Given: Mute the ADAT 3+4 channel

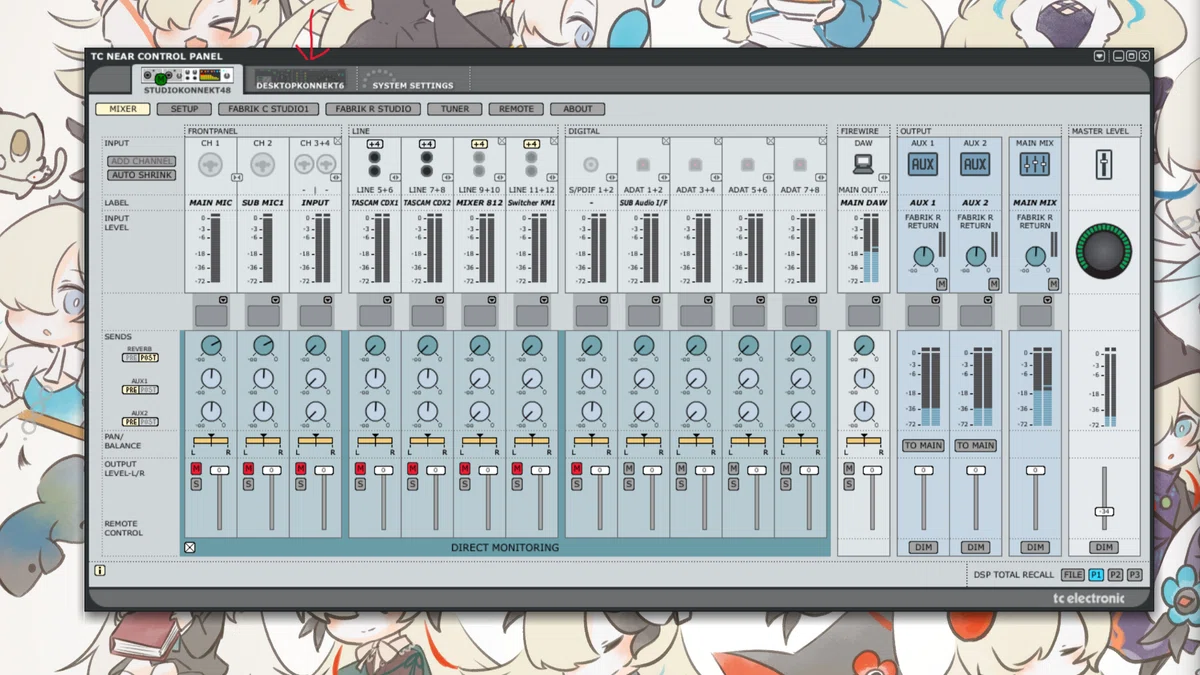Looking at the screenshot, I should pyautogui.click(x=680, y=469).
